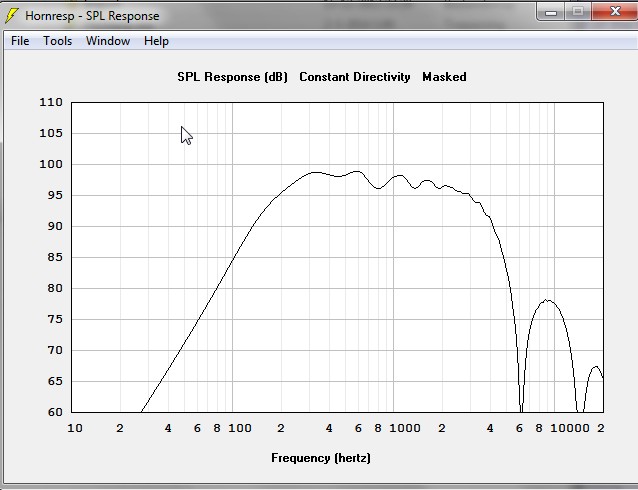Click the 'Frequency (hertz)' axis label
This screenshot has width=638, height=490.
point(321,458)
